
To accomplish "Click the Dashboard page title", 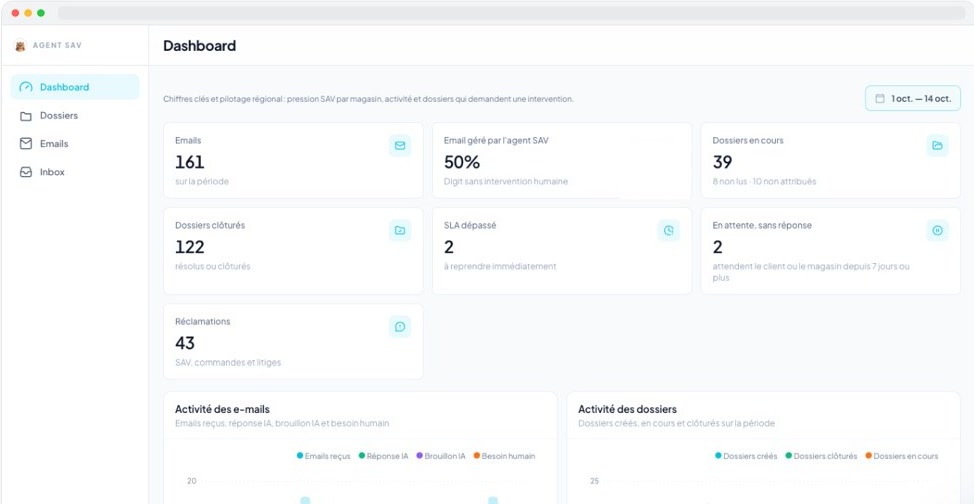I will 199,45.
